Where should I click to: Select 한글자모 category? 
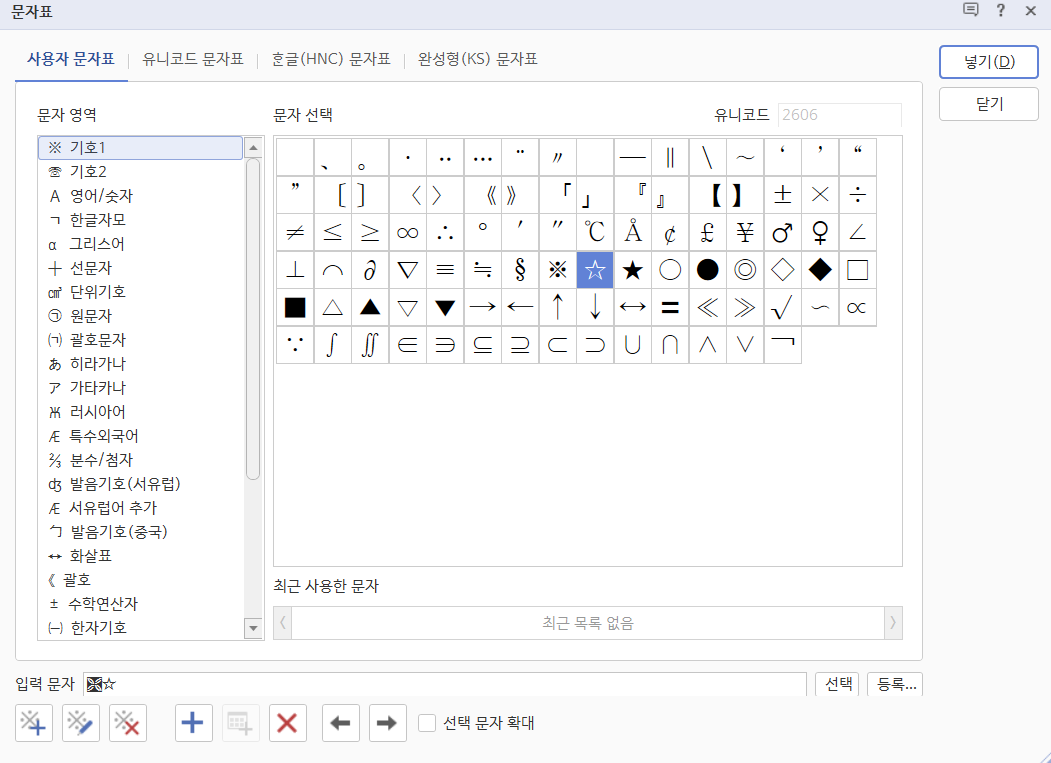(x=140, y=220)
